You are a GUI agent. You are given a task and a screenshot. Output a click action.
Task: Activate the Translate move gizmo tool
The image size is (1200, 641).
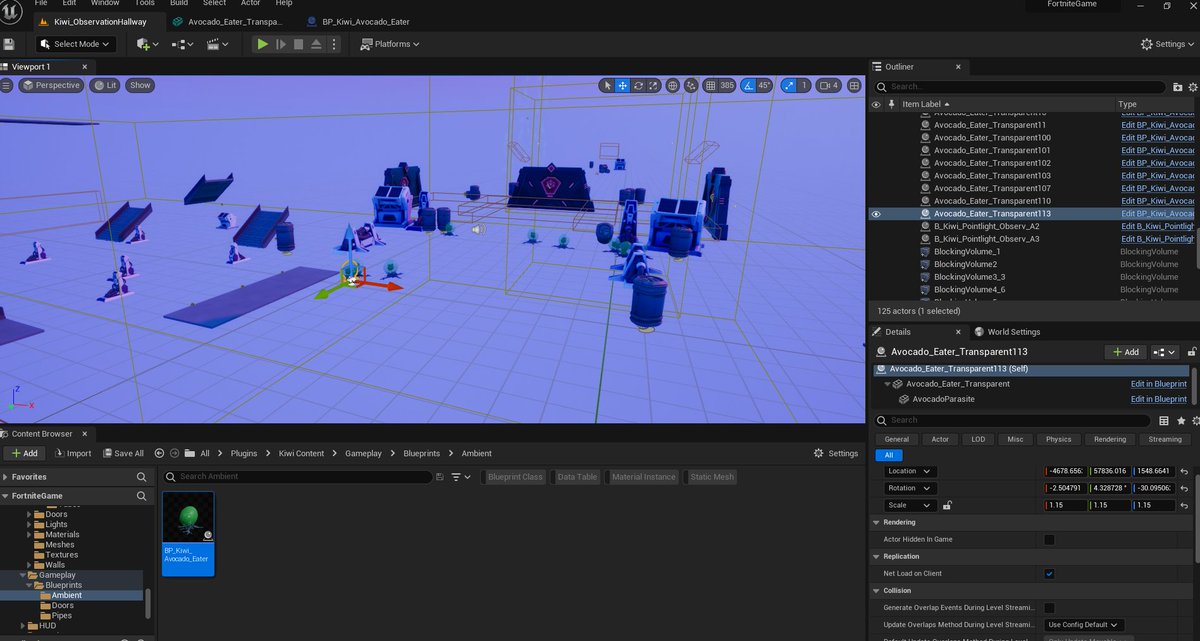point(622,85)
